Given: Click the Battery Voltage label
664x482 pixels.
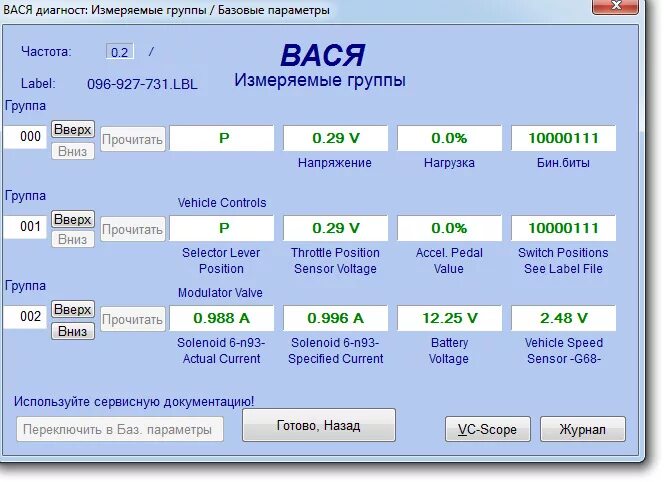Looking at the screenshot, I should click(449, 351).
